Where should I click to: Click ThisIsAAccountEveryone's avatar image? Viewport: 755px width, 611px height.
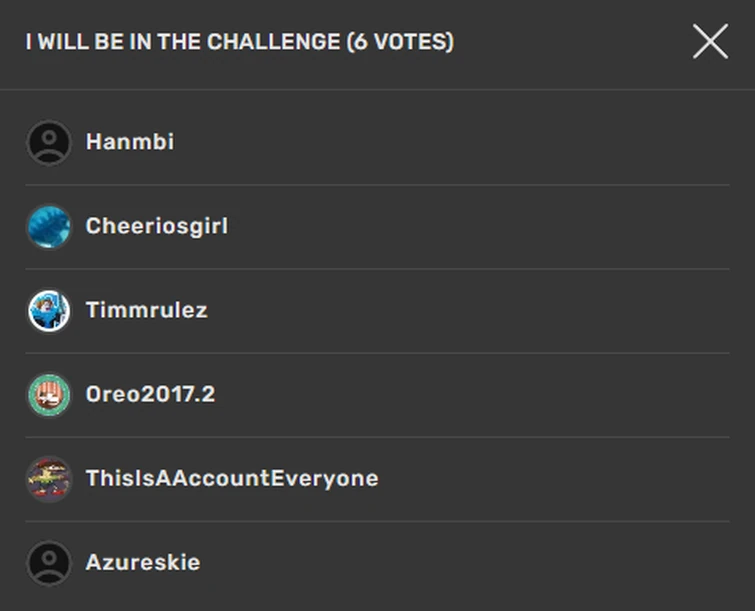(x=48, y=479)
